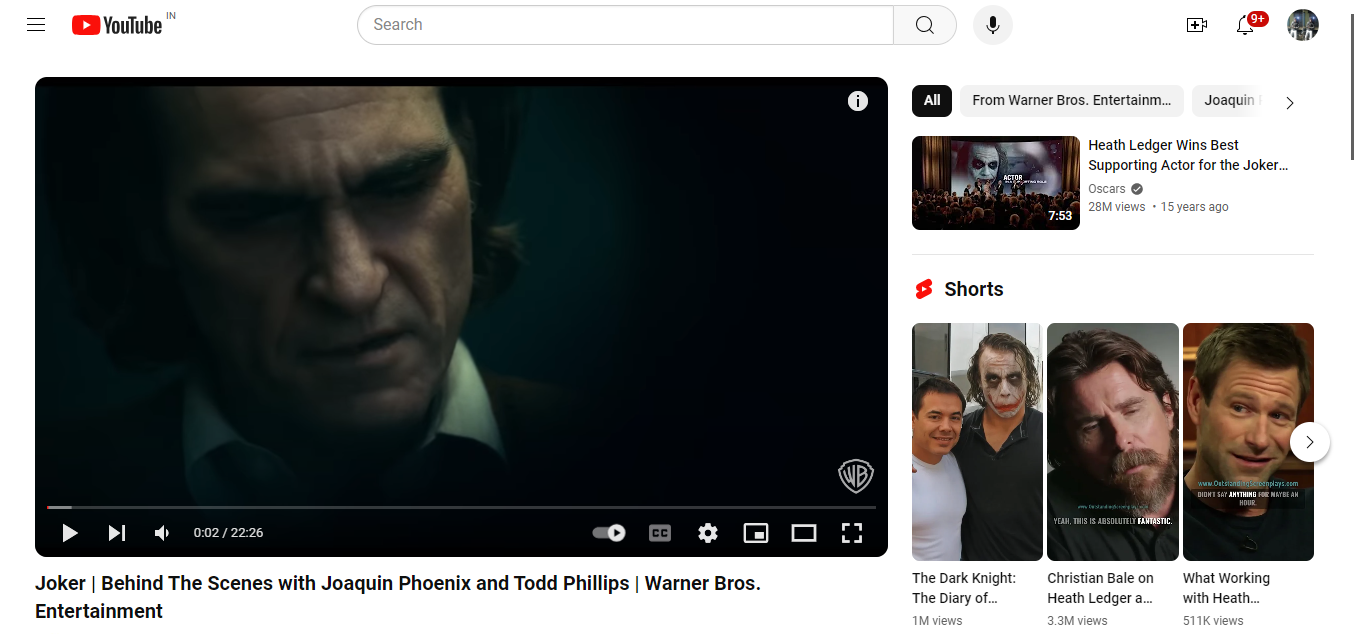Click Christian Bale short title

coord(1101,588)
